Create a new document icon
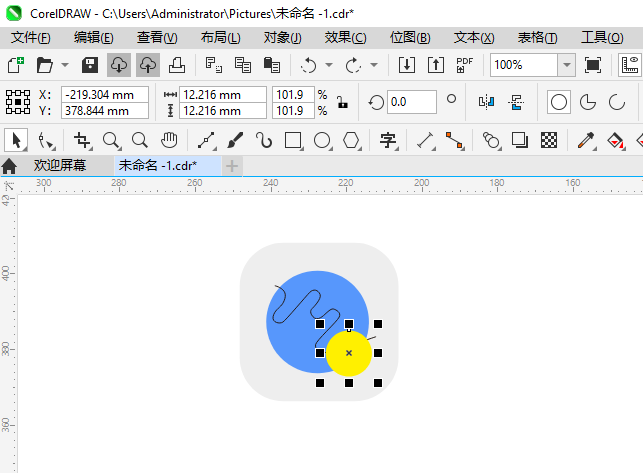 tap(16, 65)
